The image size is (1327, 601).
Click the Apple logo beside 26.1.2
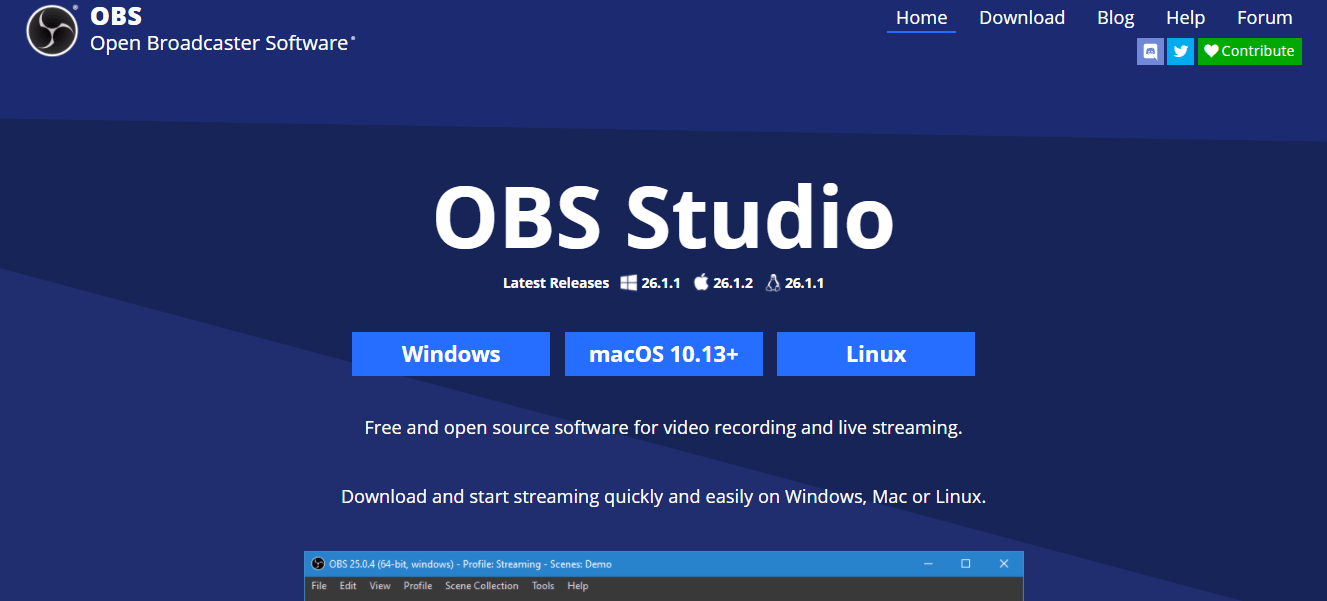[701, 283]
